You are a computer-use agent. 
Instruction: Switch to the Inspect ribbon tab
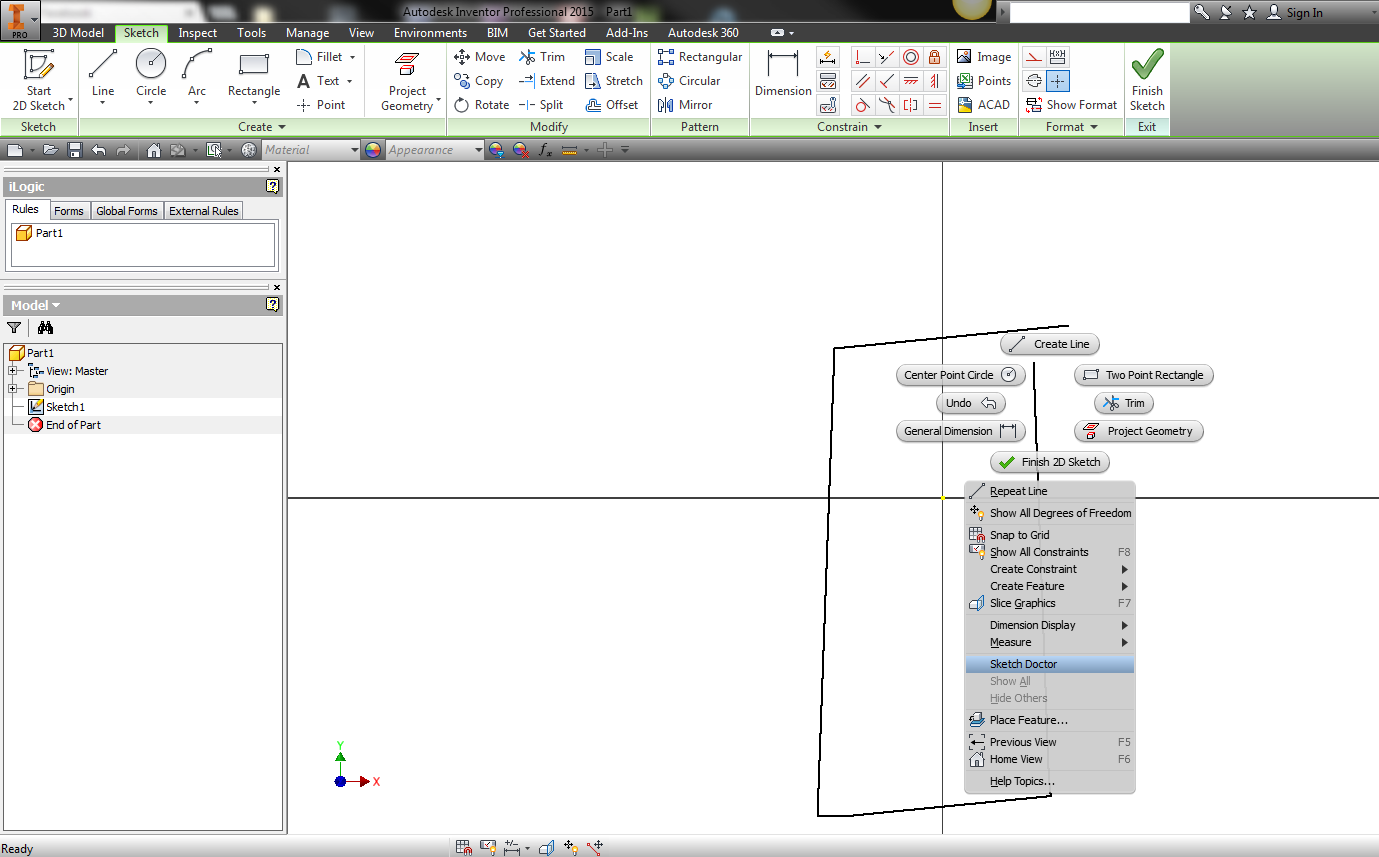[x=197, y=32]
